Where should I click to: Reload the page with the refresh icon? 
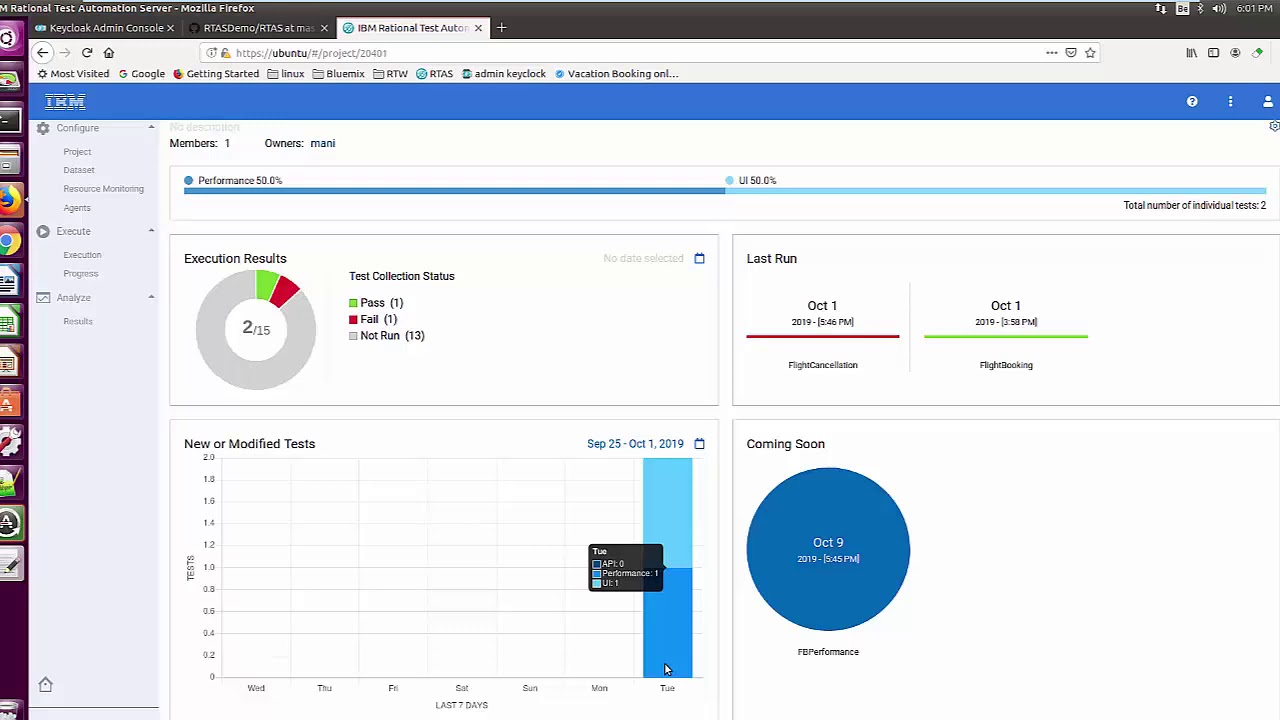[x=87, y=53]
